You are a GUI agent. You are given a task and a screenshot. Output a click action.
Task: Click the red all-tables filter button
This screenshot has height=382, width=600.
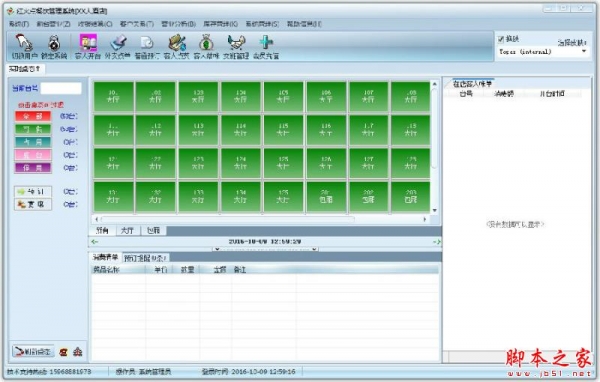tap(33, 116)
